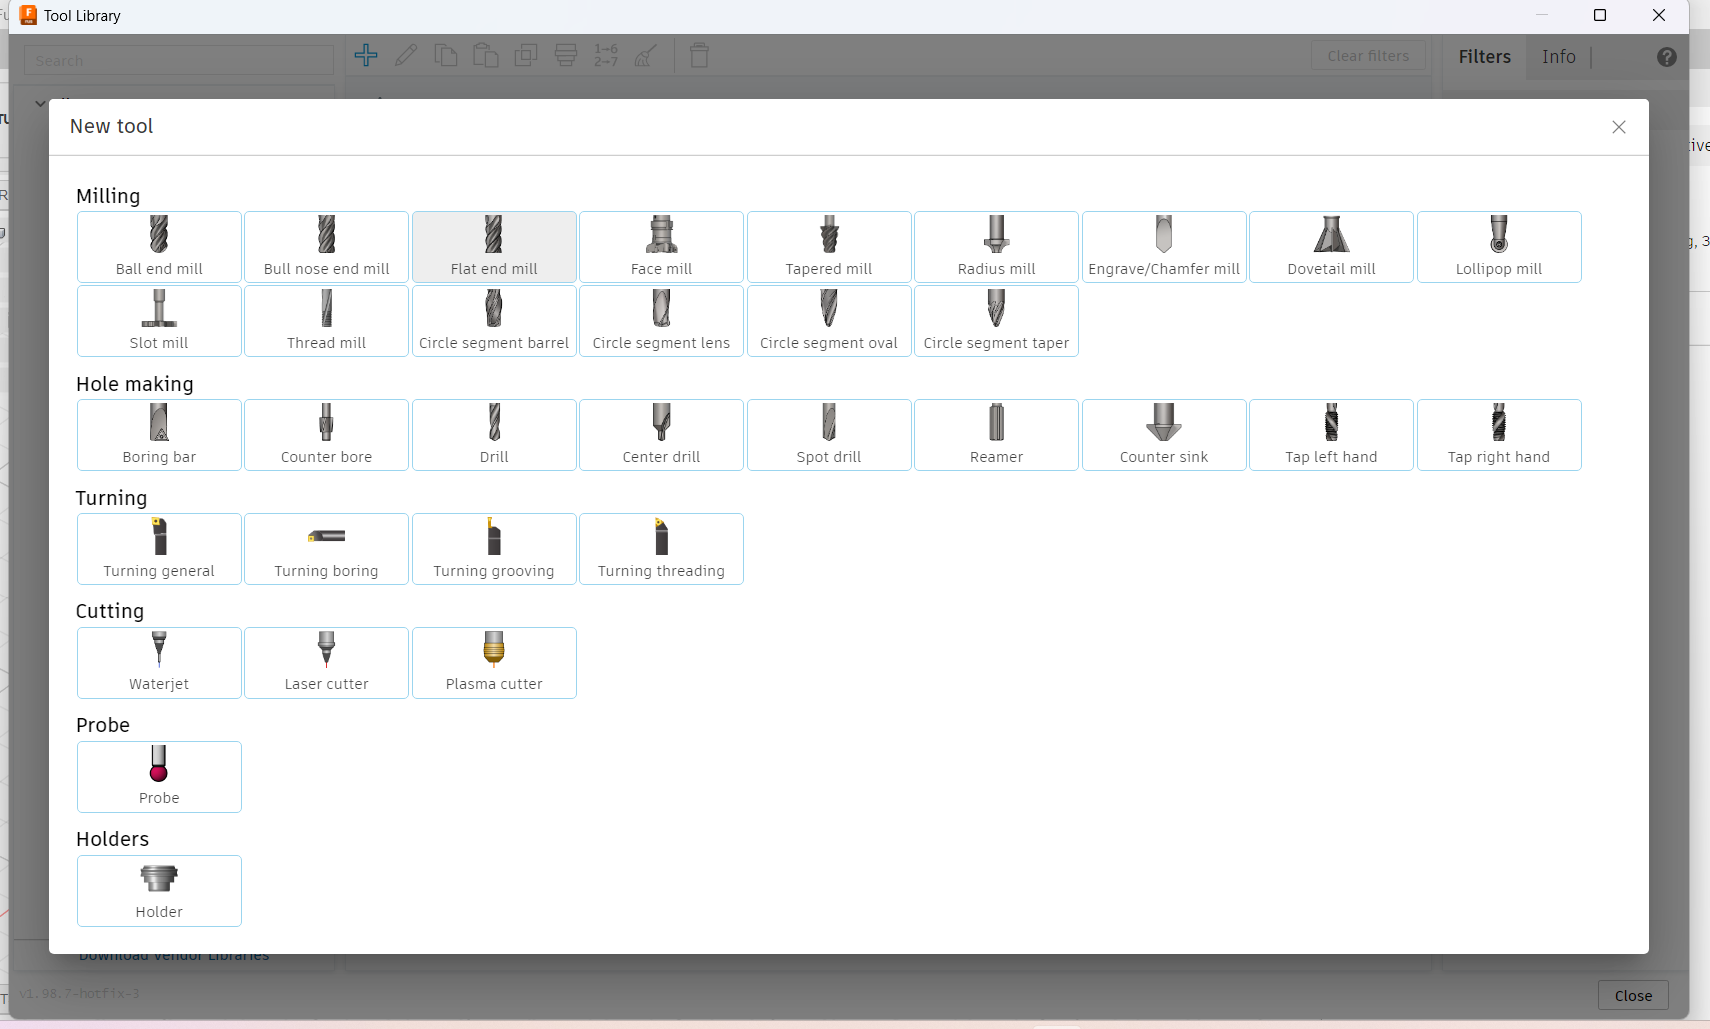Choose the Tapered mill

pyautogui.click(x=829, y=247)
